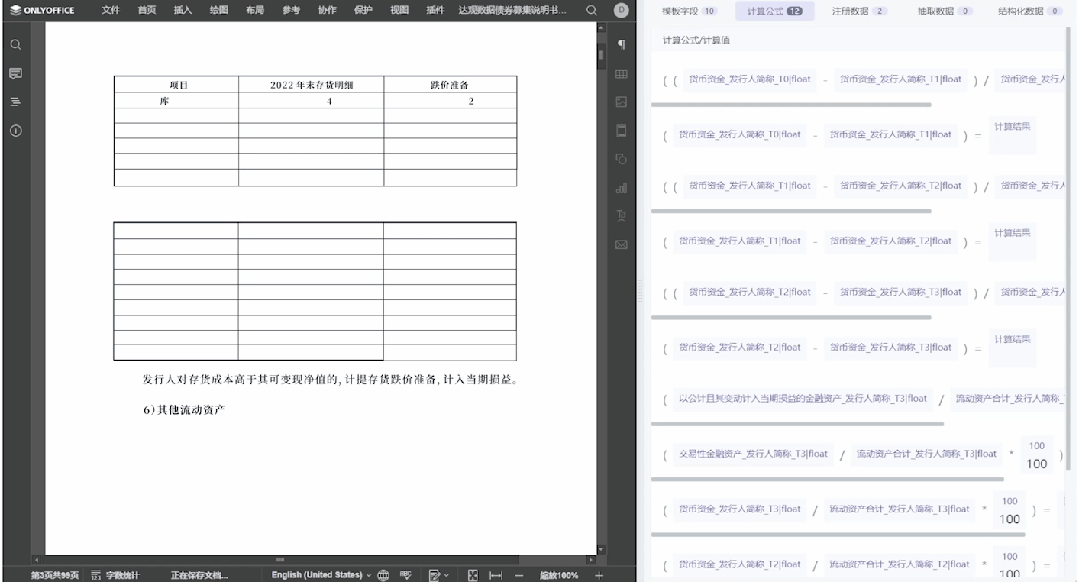Select the 结构化数据 0 panel tab
This screenshot has width=1079, height=582.
(x=1029, y=11)
